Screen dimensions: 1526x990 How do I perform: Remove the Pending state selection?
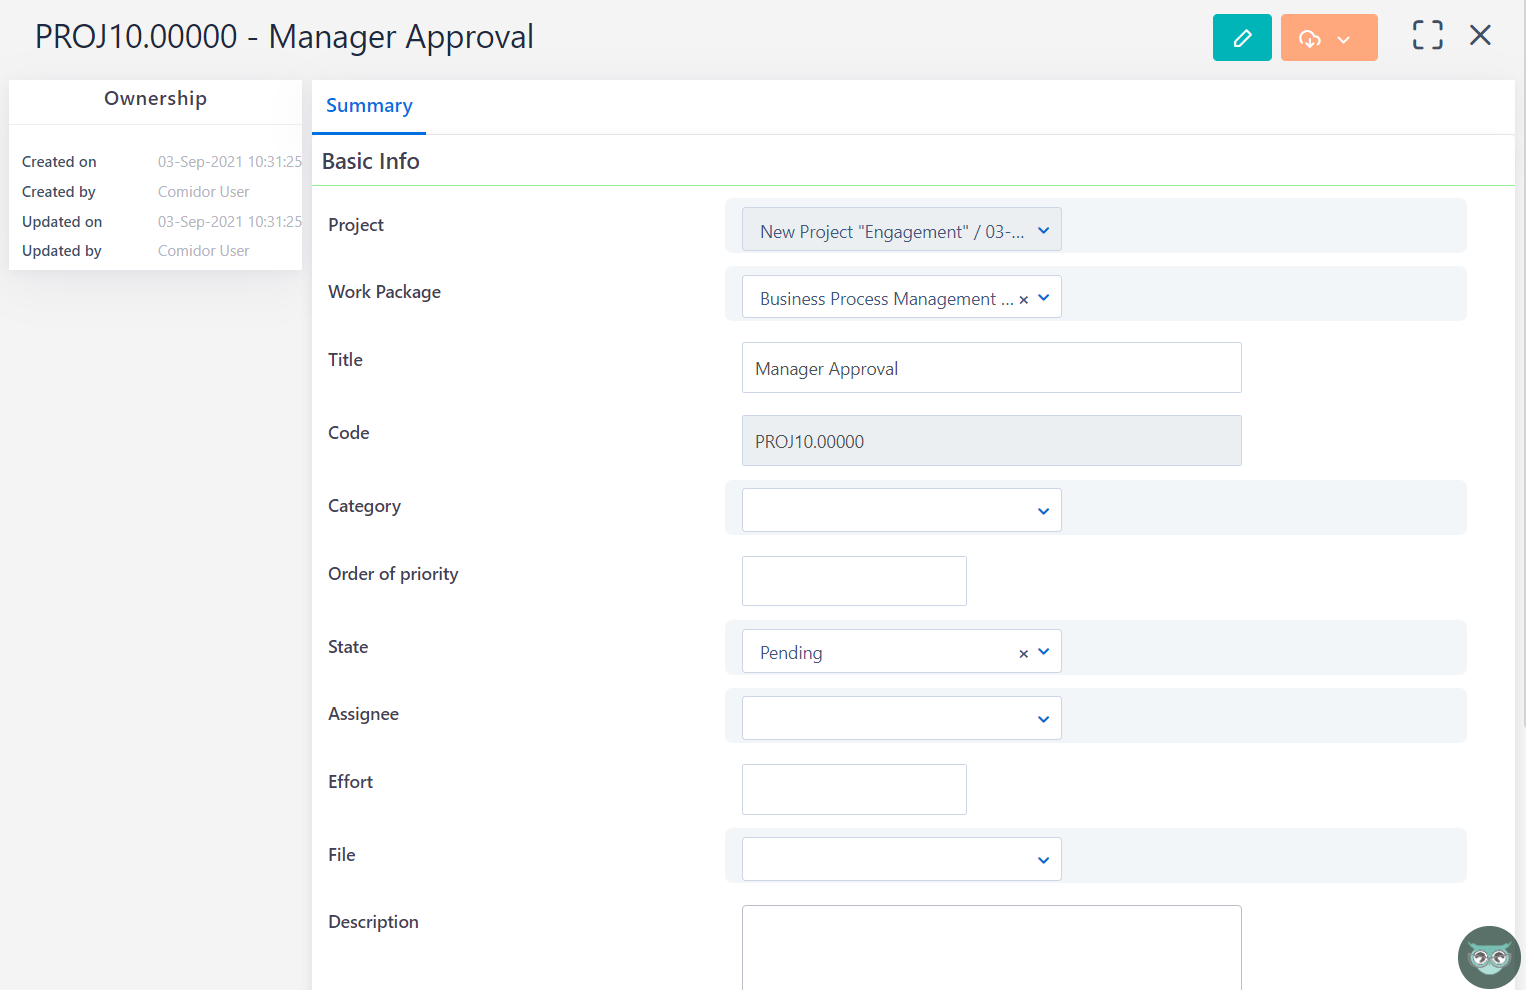coord(1023,652)
